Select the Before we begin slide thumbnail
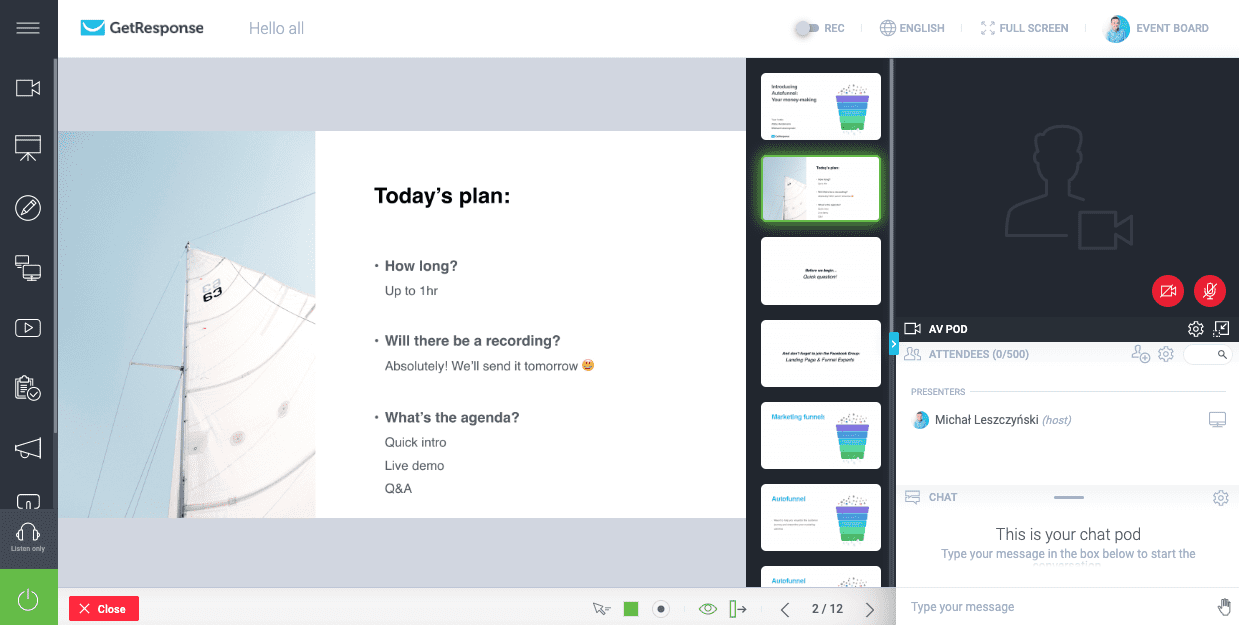Screen dimensions: 1239x625 (821, 271)
